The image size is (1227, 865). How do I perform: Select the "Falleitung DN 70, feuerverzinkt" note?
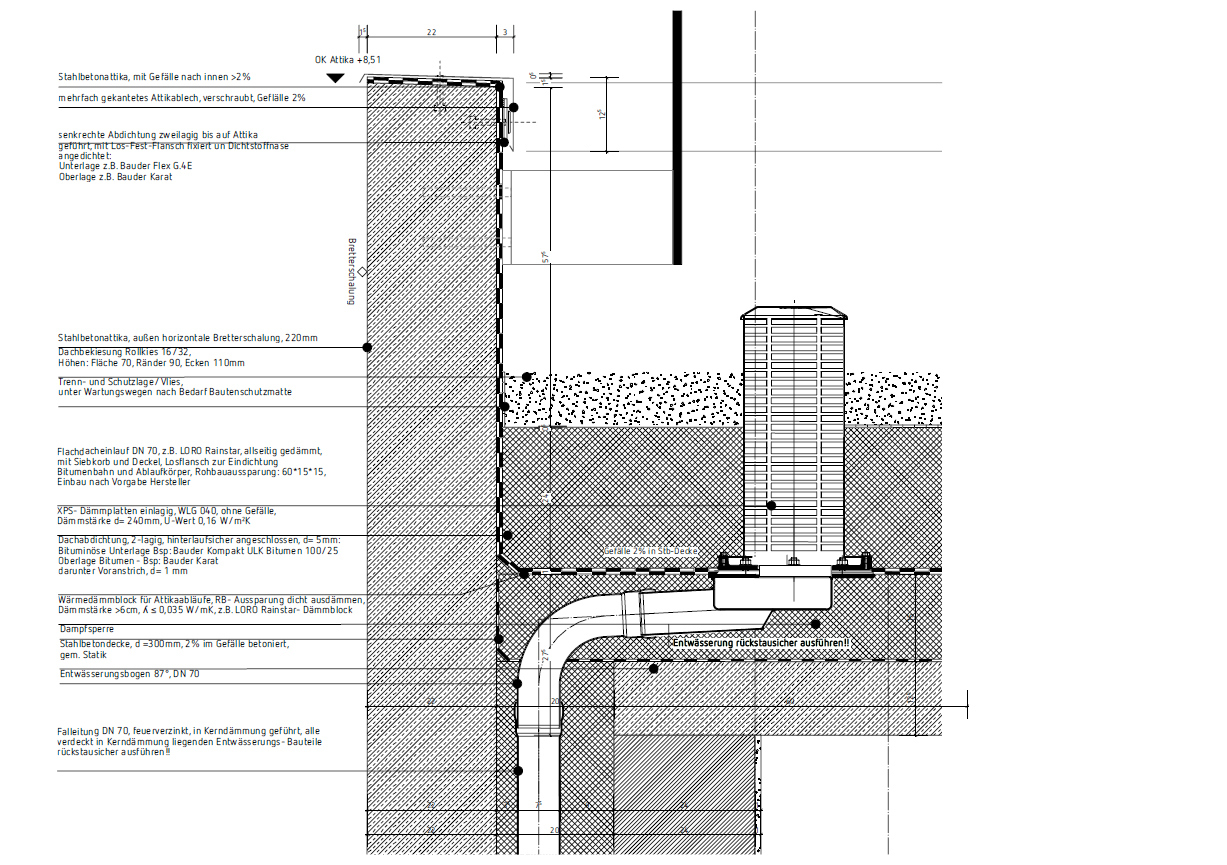pos(189,742)
